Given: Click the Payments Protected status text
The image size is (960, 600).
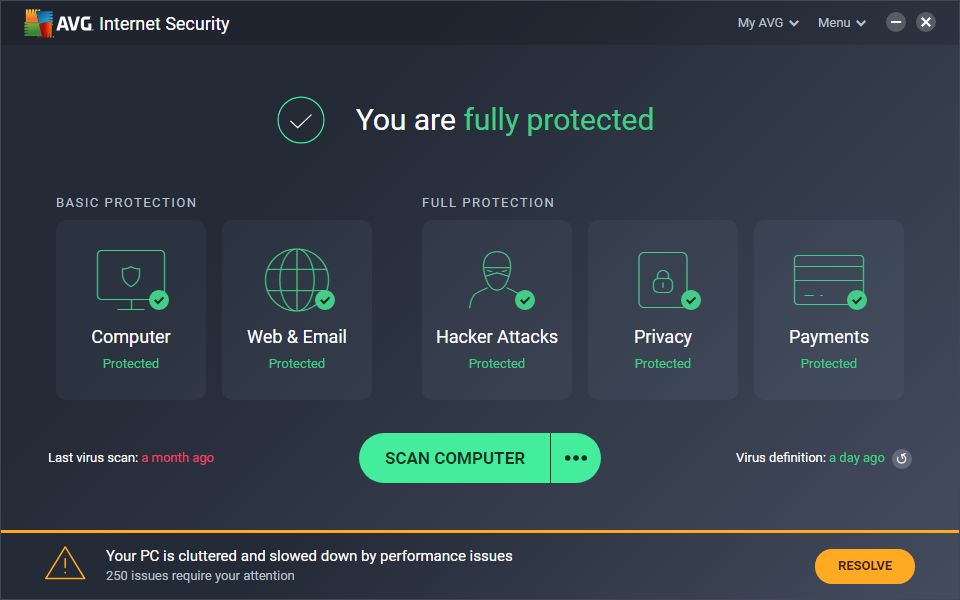Looking at the screenshot, I should (x=828, y=364).
